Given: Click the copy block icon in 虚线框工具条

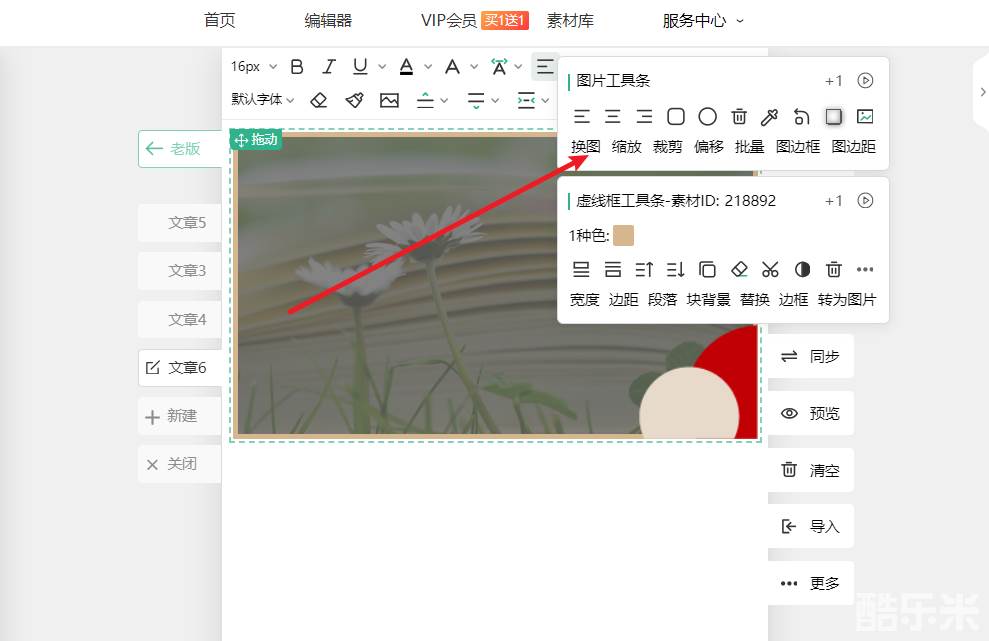Looking at the screenshot, I should click(707, 269).
